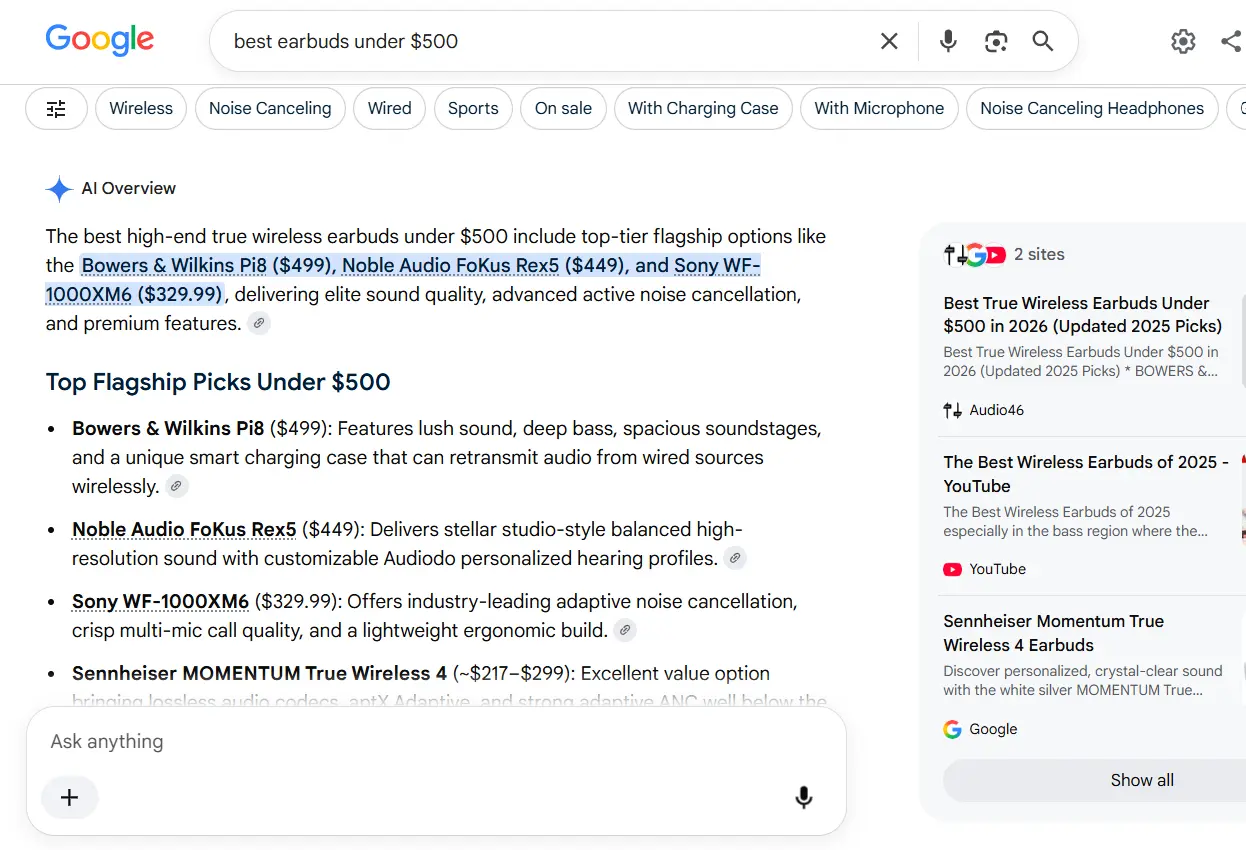
Task: Click the Noble Audio FoKus Rex5 bullet link
Action: pyautogui.click(x=184, y=529)
